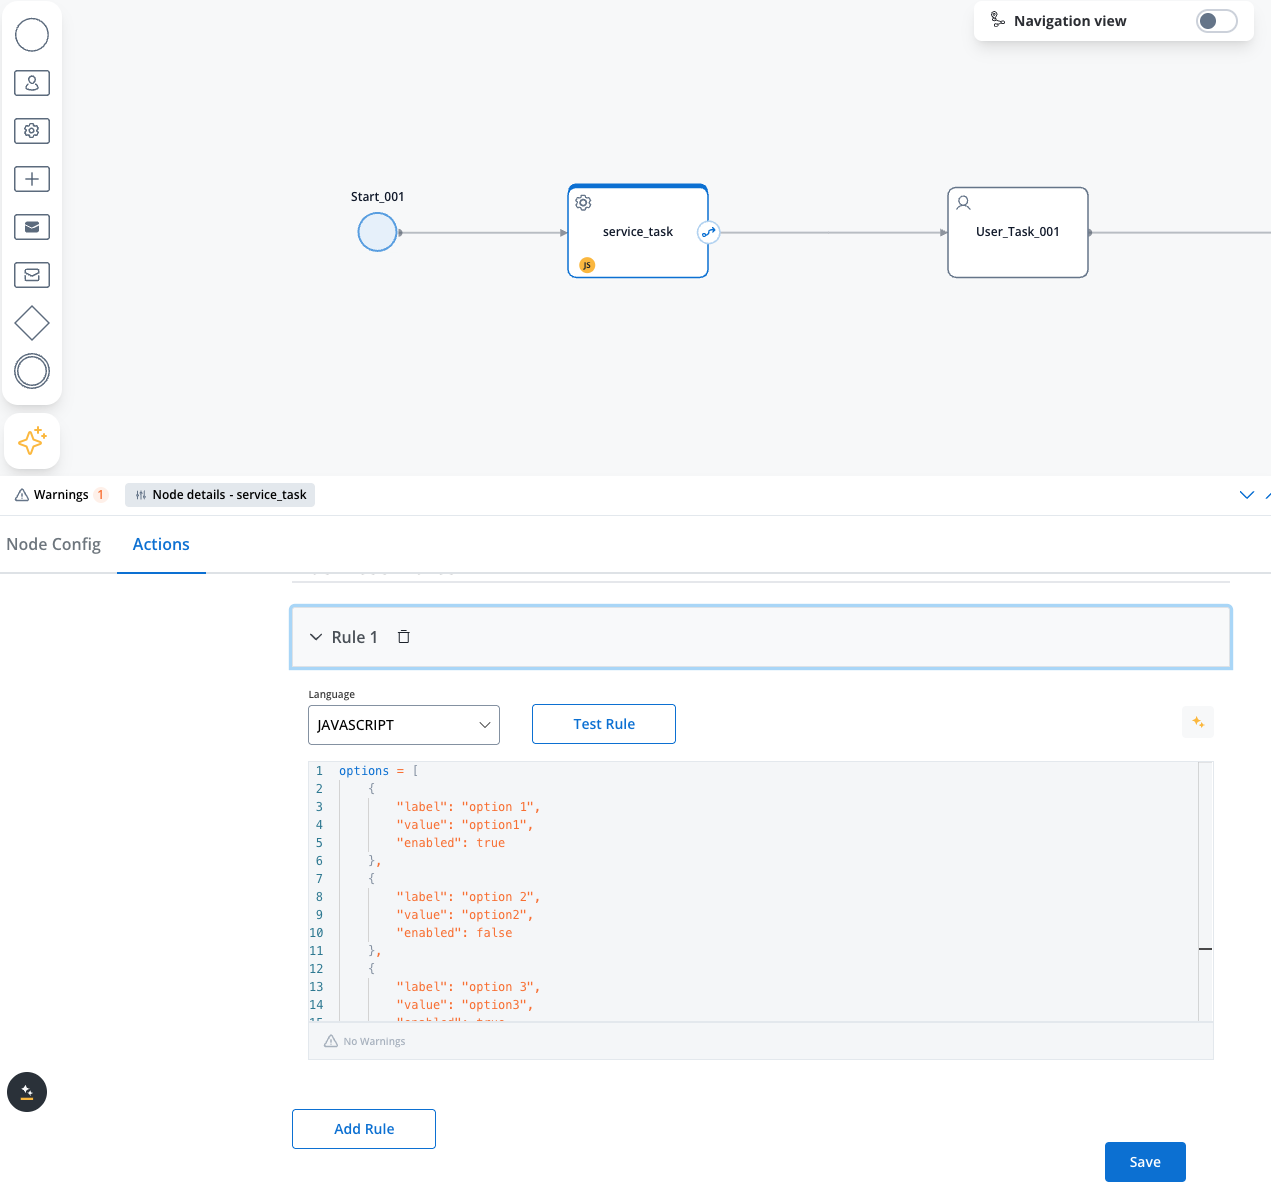The image size is (1271, 1195).
Task: Collapse the bottom details panel chevron
Action: coord(1247,495)
